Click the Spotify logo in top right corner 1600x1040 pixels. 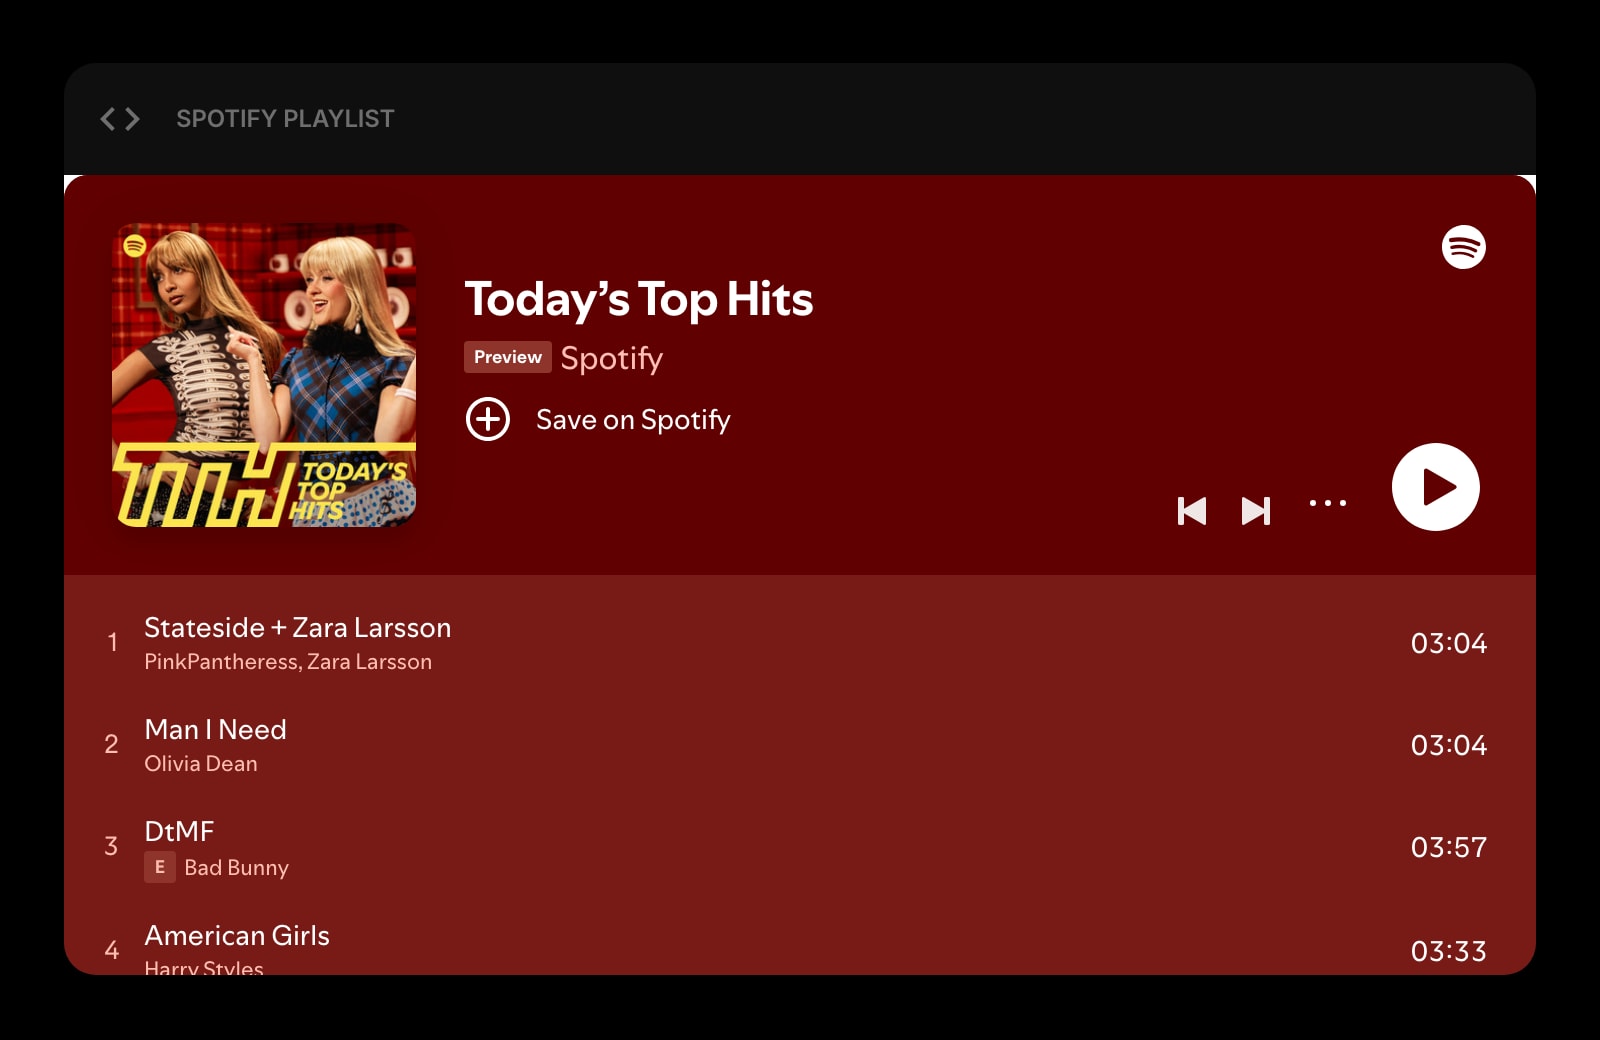pyautogui.click(x=1463, y=248)
